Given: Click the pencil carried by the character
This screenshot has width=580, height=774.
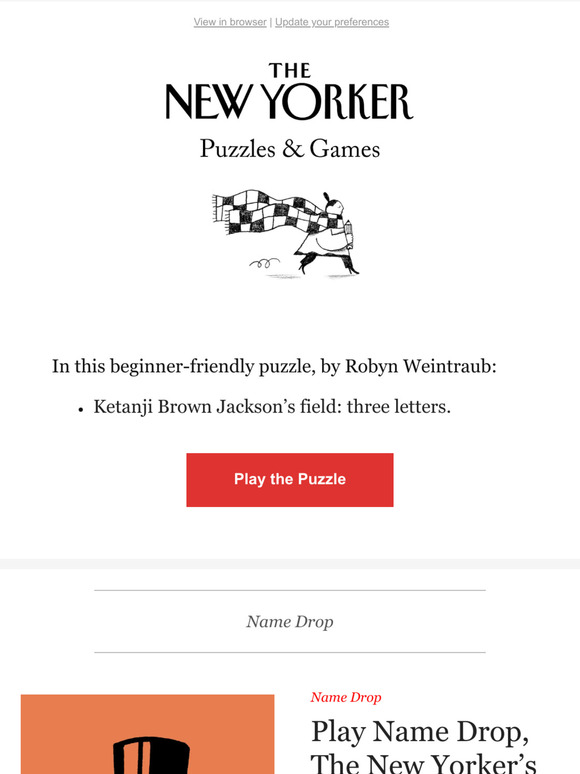Looking at the screenshot, I should coord(350,234).
